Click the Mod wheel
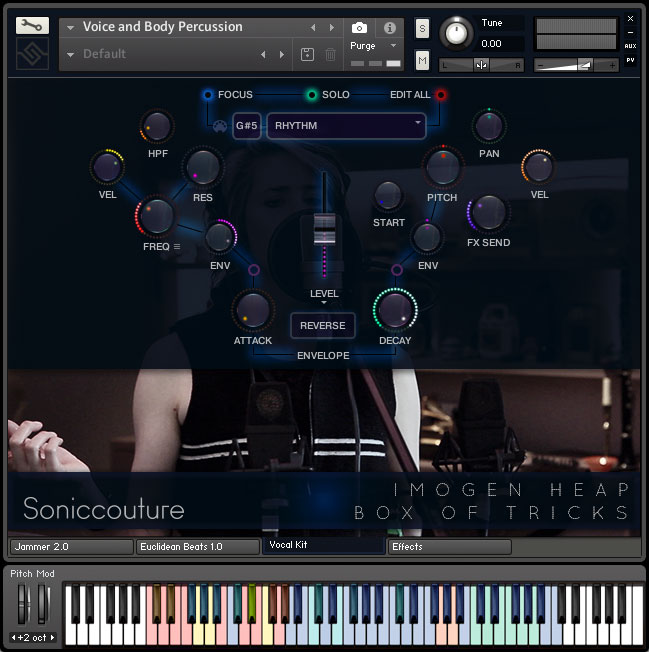The image size is (649, 652). (43, 604)
